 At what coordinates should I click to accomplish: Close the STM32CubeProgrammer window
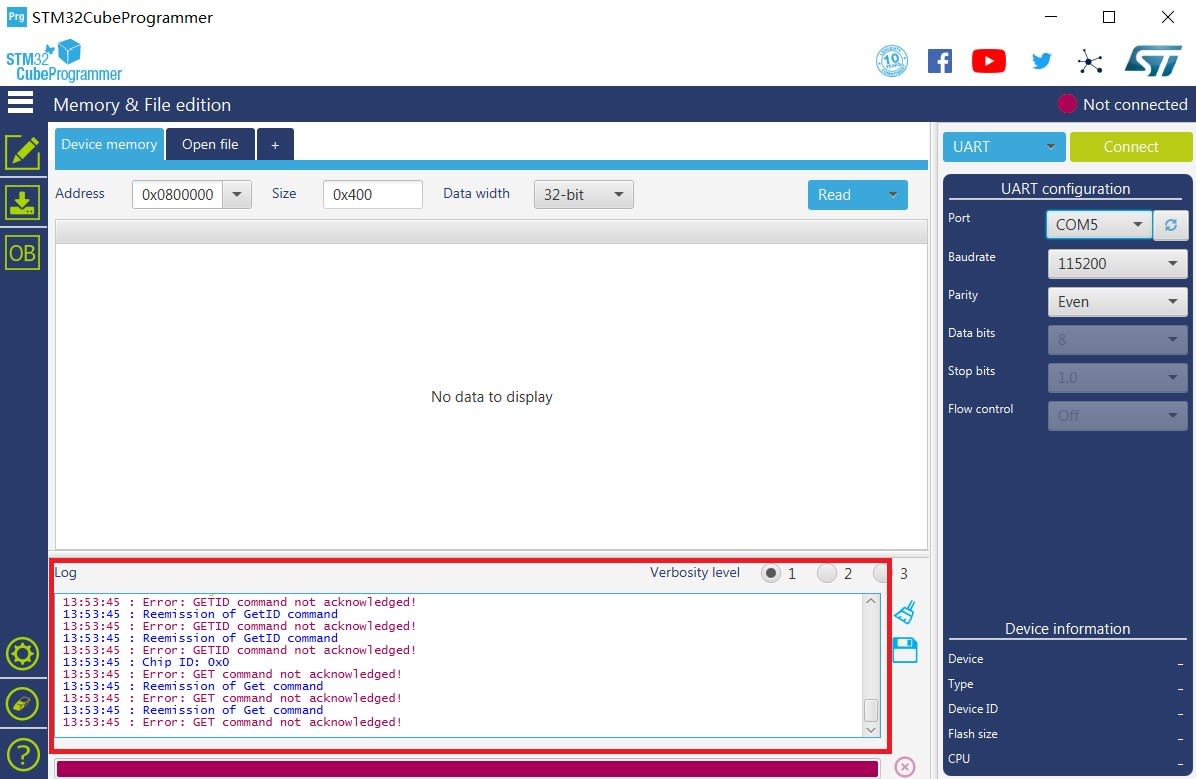[x=1167, y=17]
